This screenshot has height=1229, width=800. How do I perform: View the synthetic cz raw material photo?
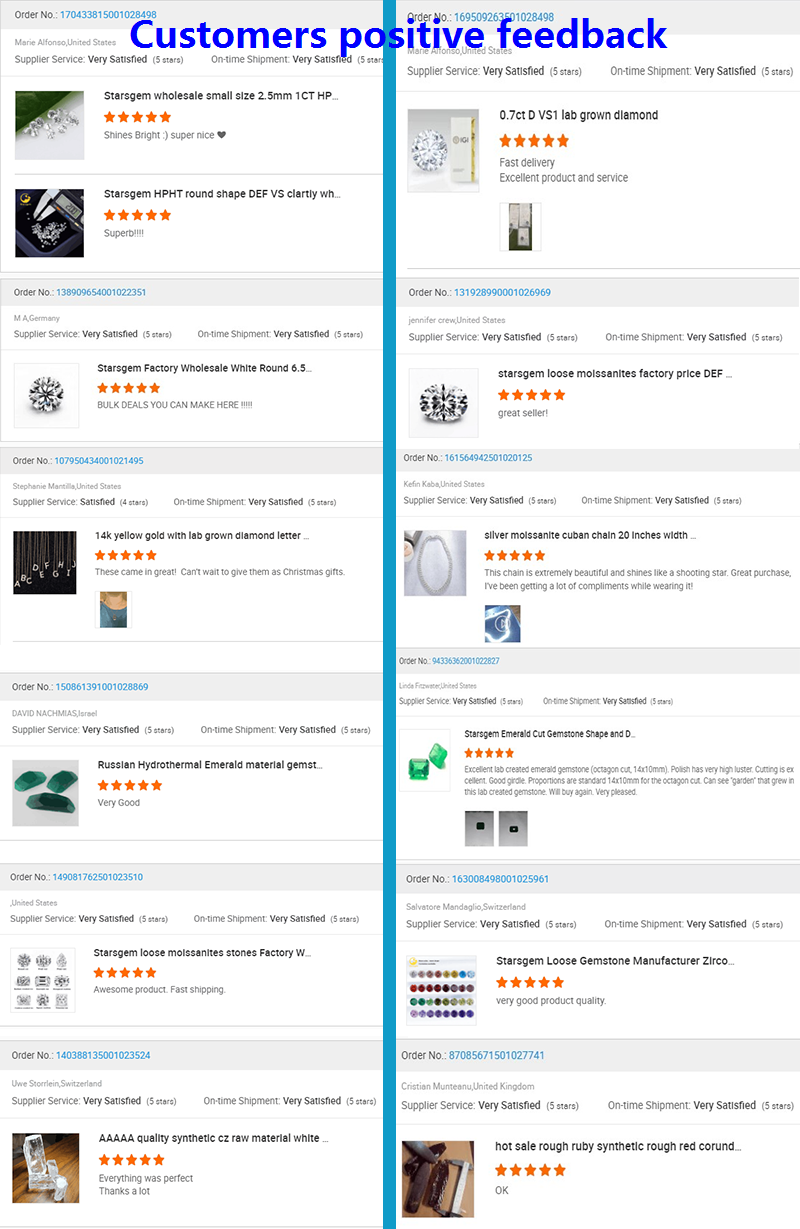point(45,1167)
